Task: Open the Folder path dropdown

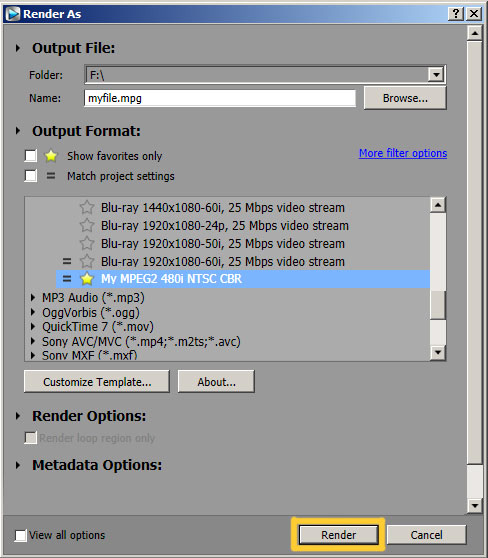Action: [436, 75]
